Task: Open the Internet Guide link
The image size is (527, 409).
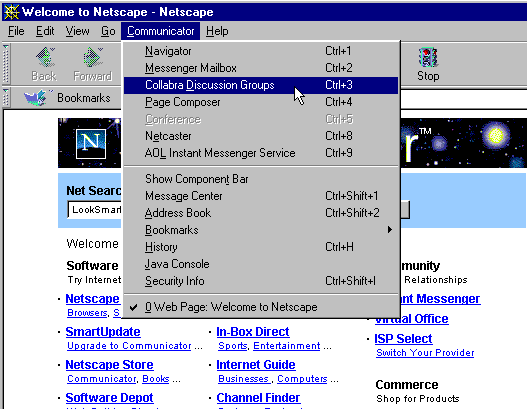Action: click(x=256, y=365)
